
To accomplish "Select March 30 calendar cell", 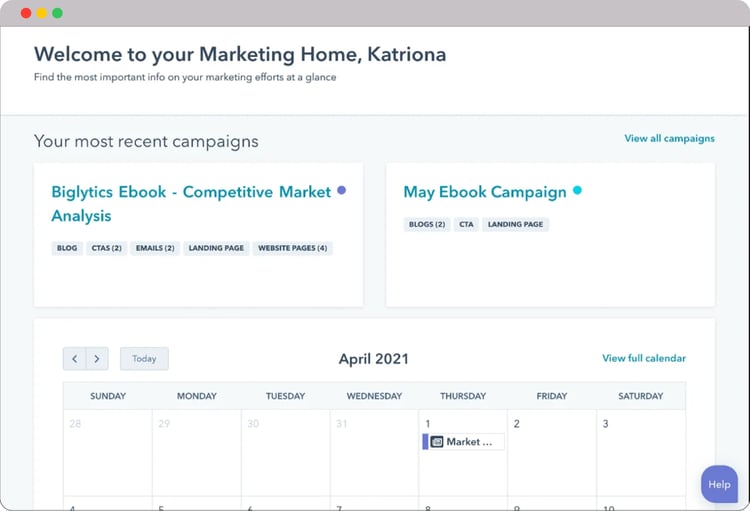I will pyautogui.click(x=286, y=453).
